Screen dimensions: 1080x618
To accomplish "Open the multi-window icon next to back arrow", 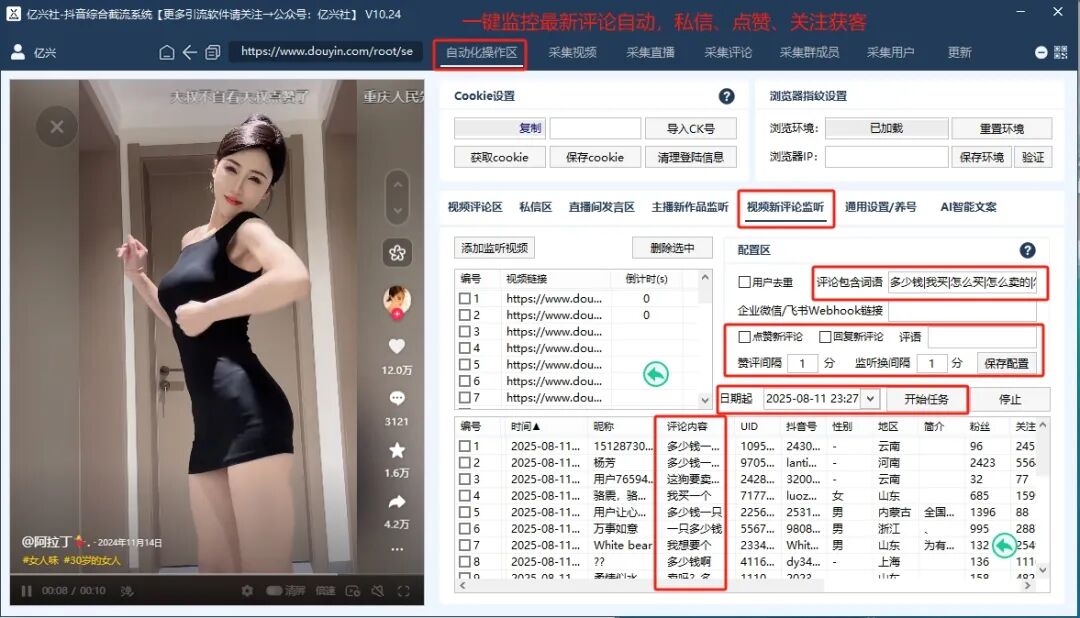I will pos(213,52).
